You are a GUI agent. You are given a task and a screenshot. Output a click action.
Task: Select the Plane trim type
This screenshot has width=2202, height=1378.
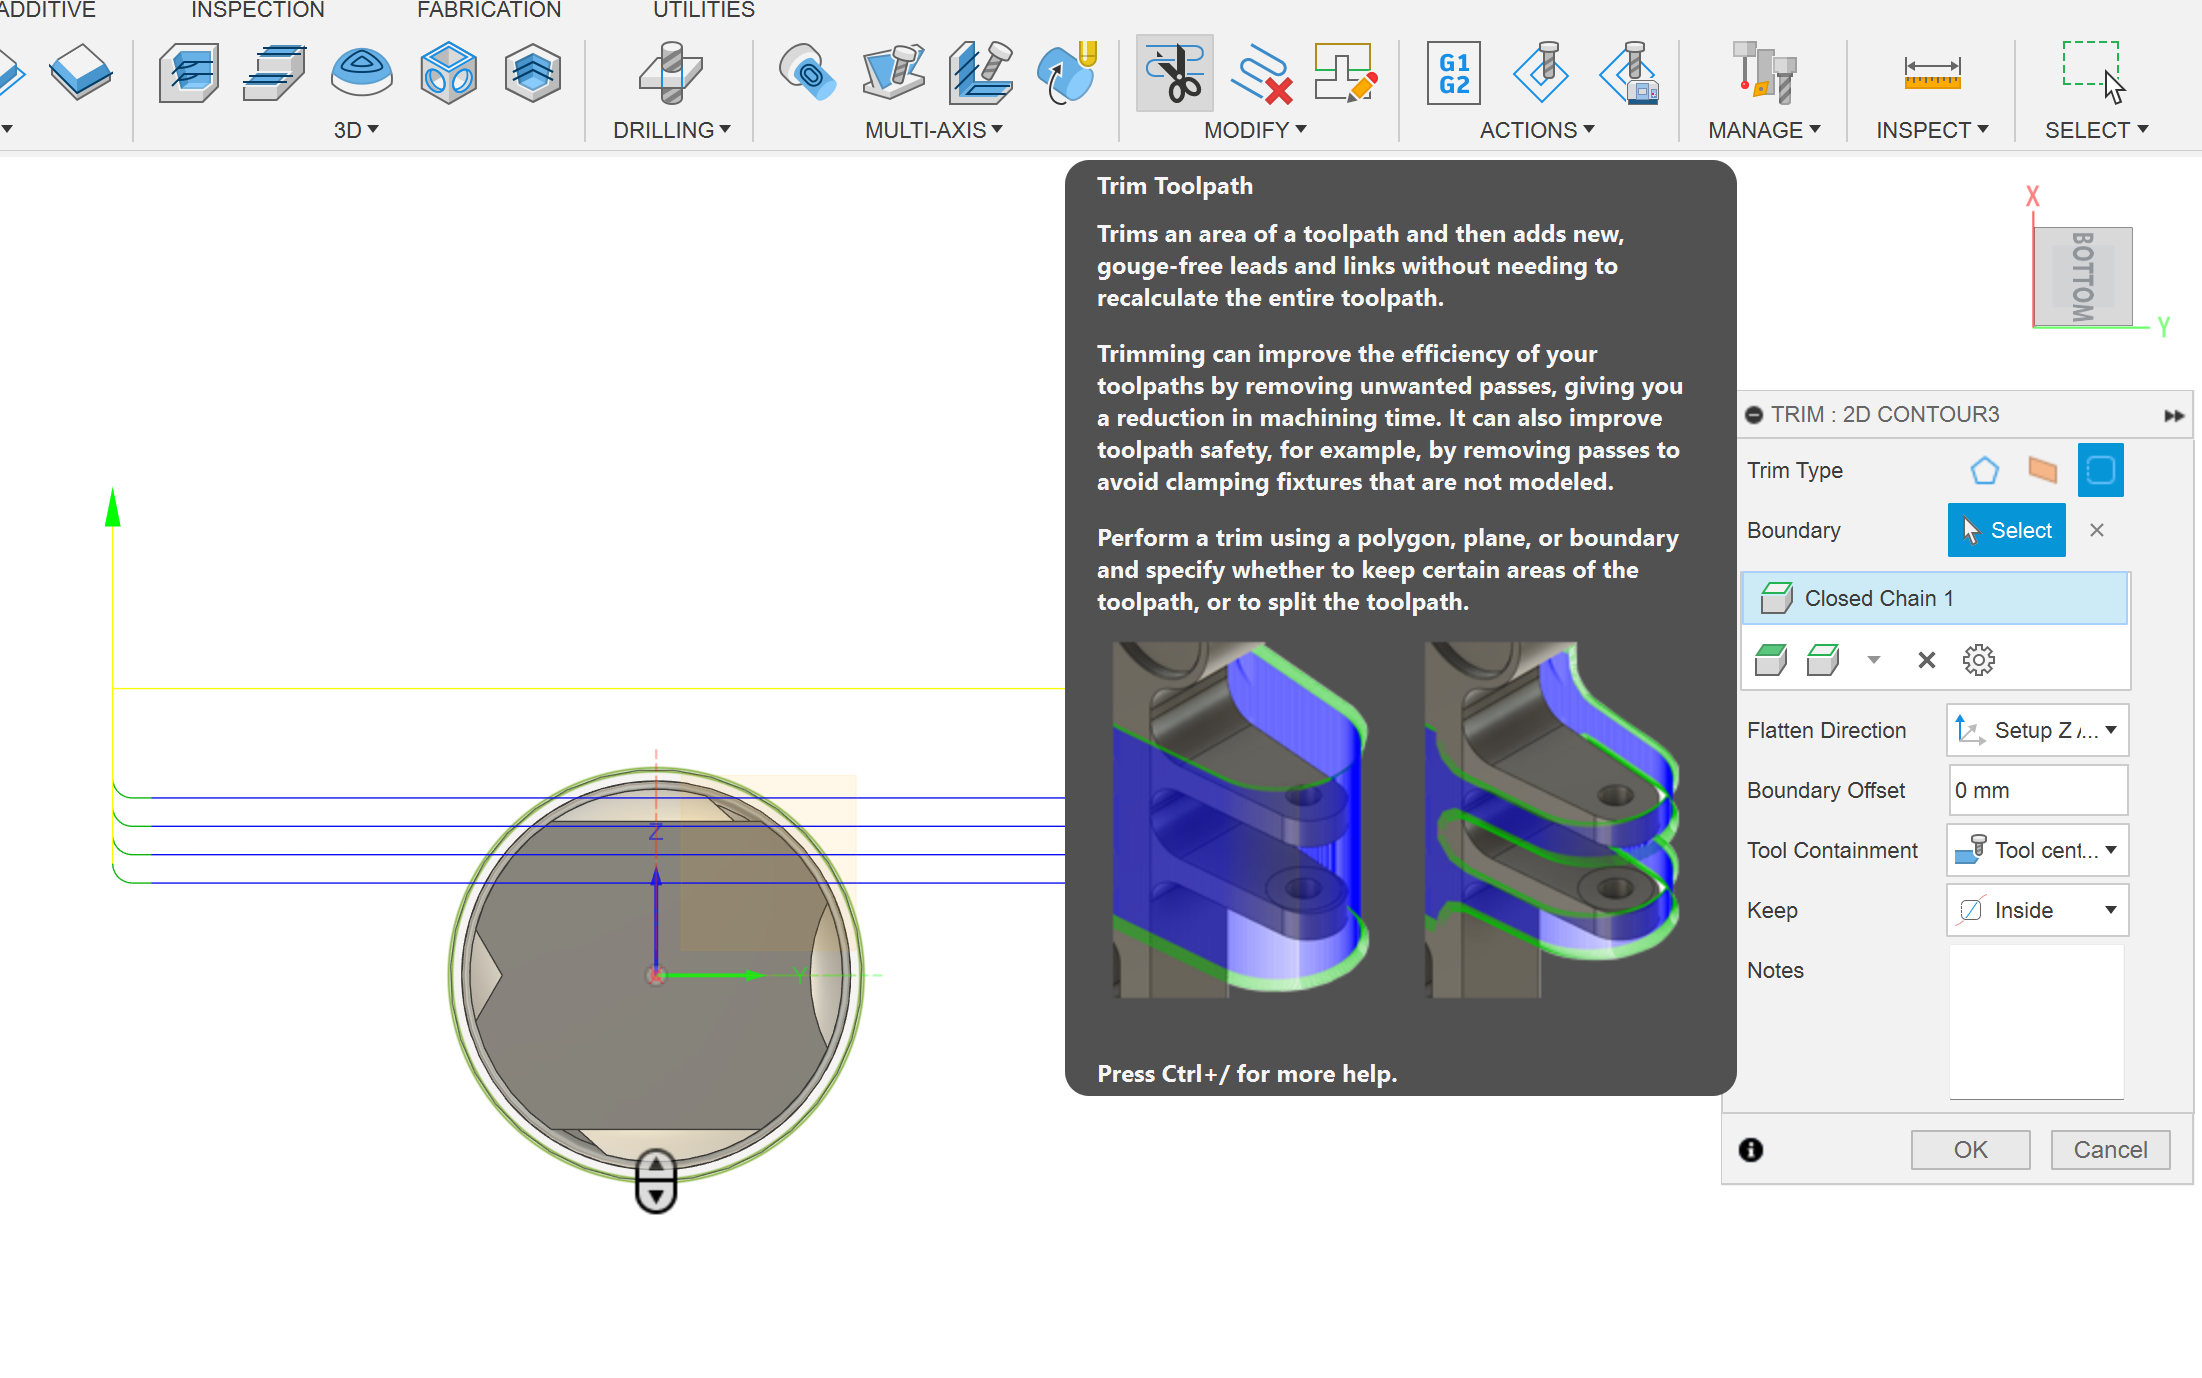pyautogui.click(x=2042, y=470)
